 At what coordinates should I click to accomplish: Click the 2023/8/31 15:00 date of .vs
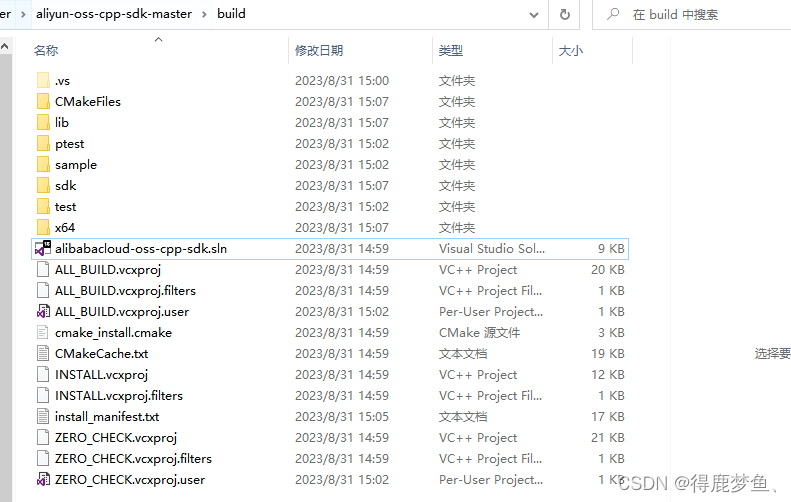(x=342, y=81)
